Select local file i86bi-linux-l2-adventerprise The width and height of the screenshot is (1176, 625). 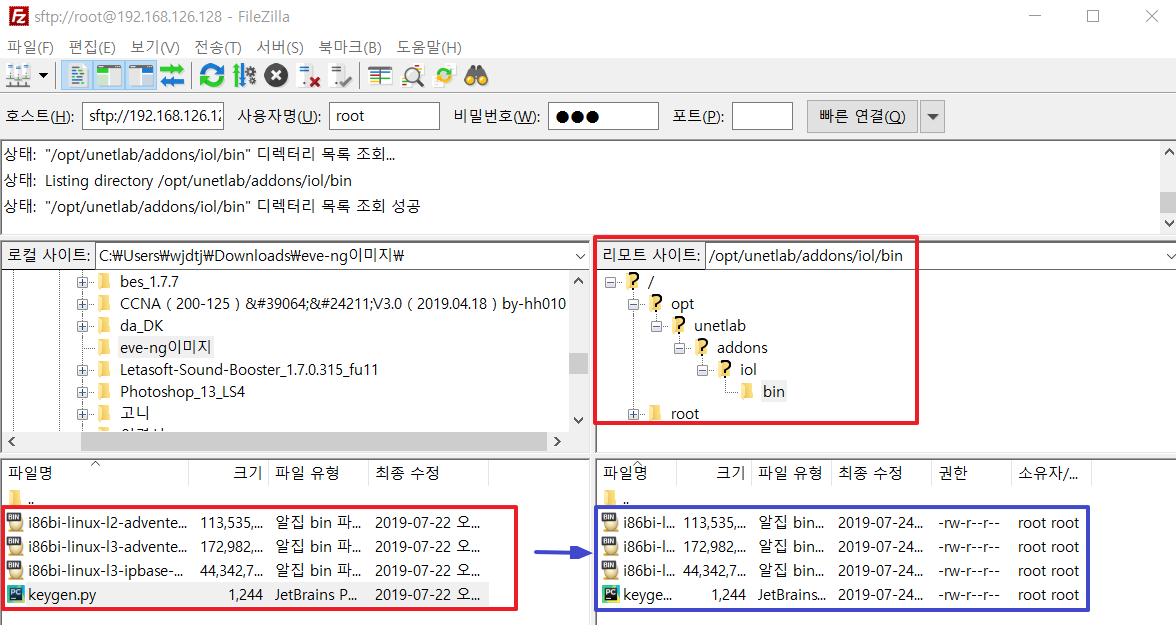tap(246, 523)
